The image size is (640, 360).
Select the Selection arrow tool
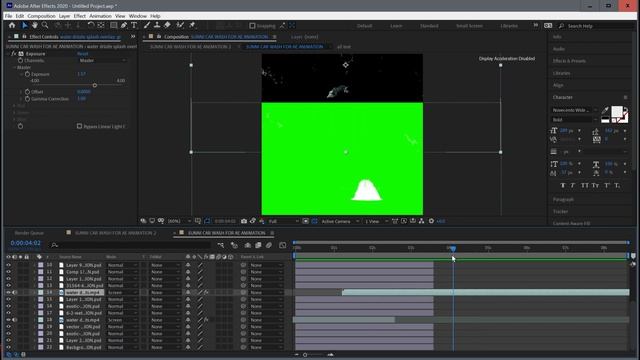24,25
